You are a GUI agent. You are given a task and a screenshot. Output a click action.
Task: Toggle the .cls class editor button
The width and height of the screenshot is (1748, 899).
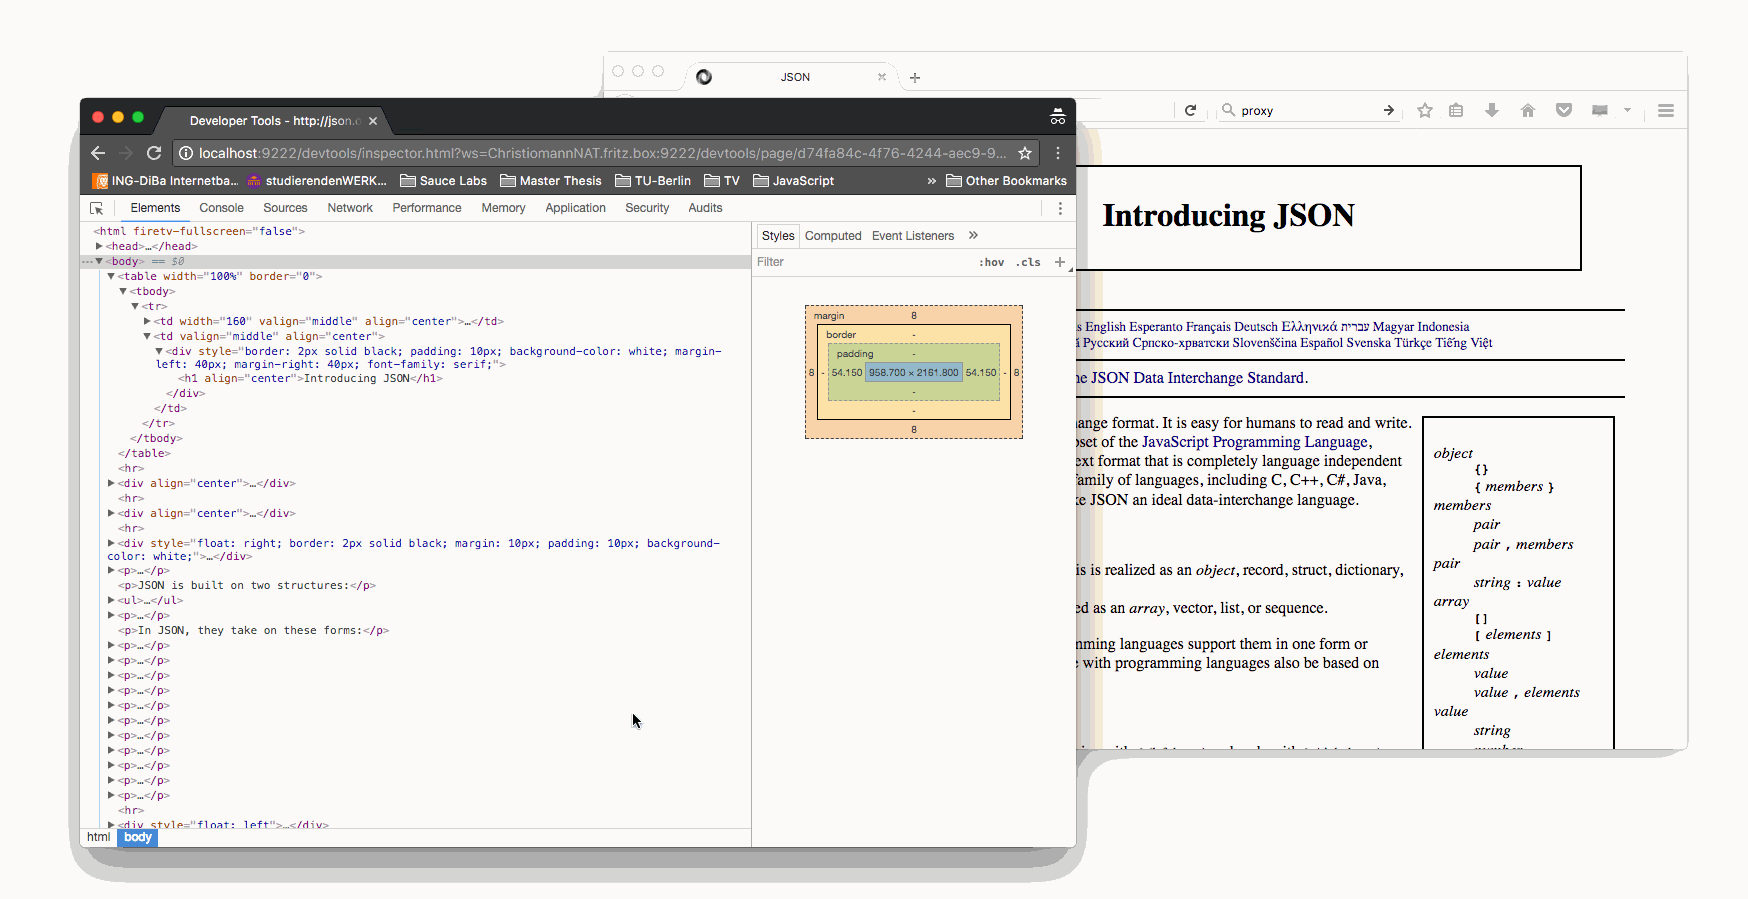tap(1029, 262)
